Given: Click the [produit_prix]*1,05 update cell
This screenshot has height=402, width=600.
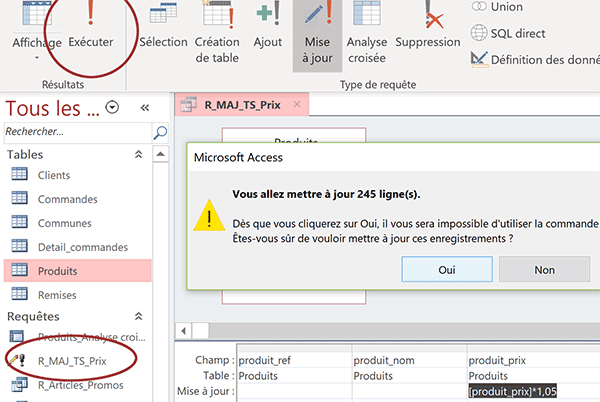Looking at the screenshot, I should click(512, 391).
